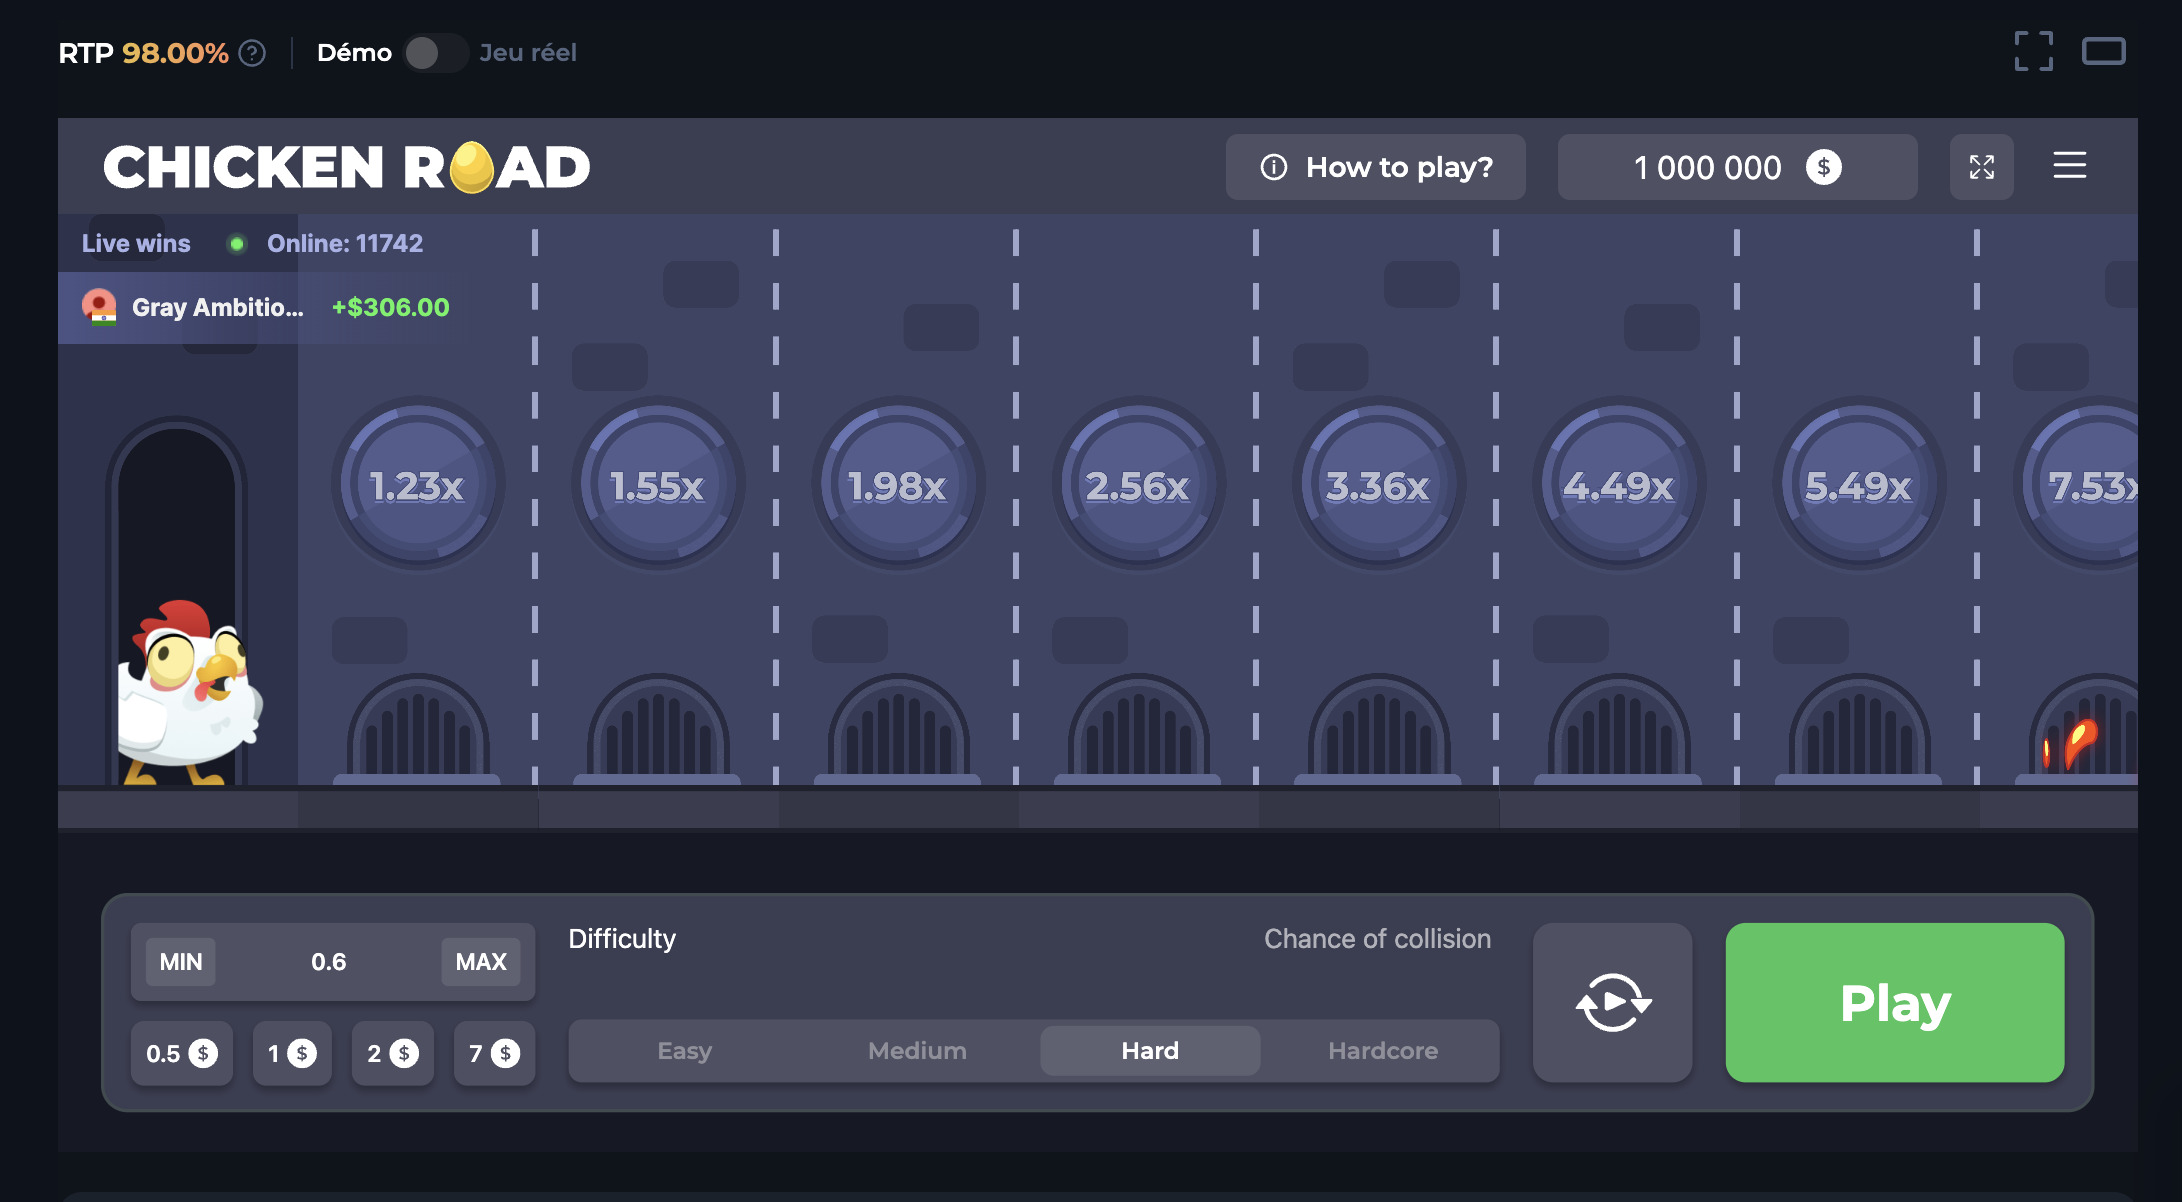Viewport: 2182px width, 1202px height.
Task: Set bet to MIN
Action: point(181,962)
